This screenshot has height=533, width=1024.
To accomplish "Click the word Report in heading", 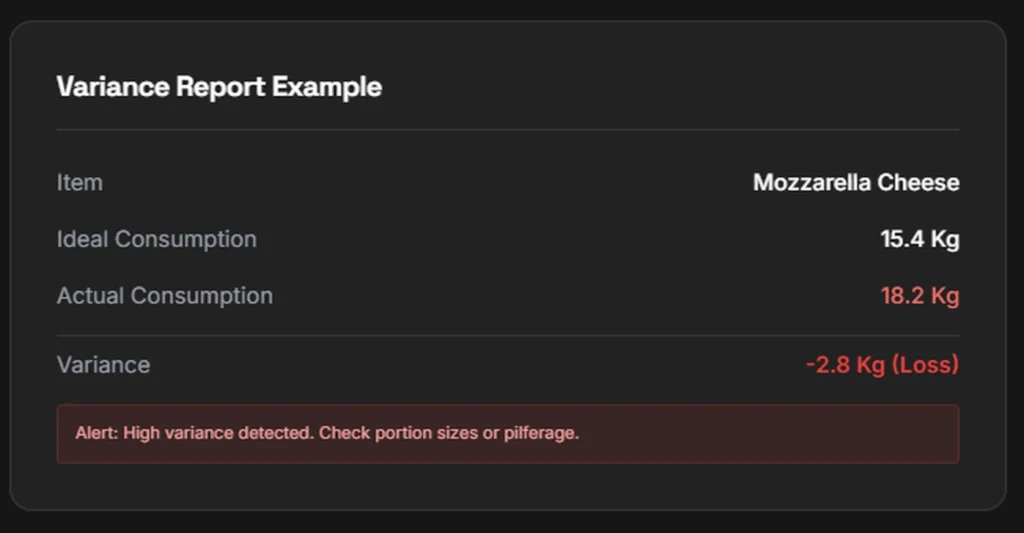I will coord(221,87).
